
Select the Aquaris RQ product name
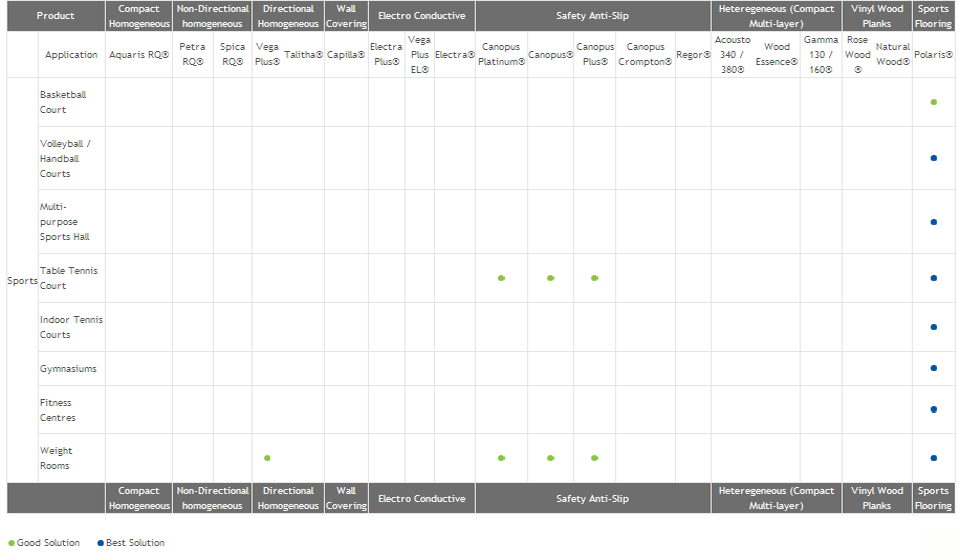(x=139, y=54)
